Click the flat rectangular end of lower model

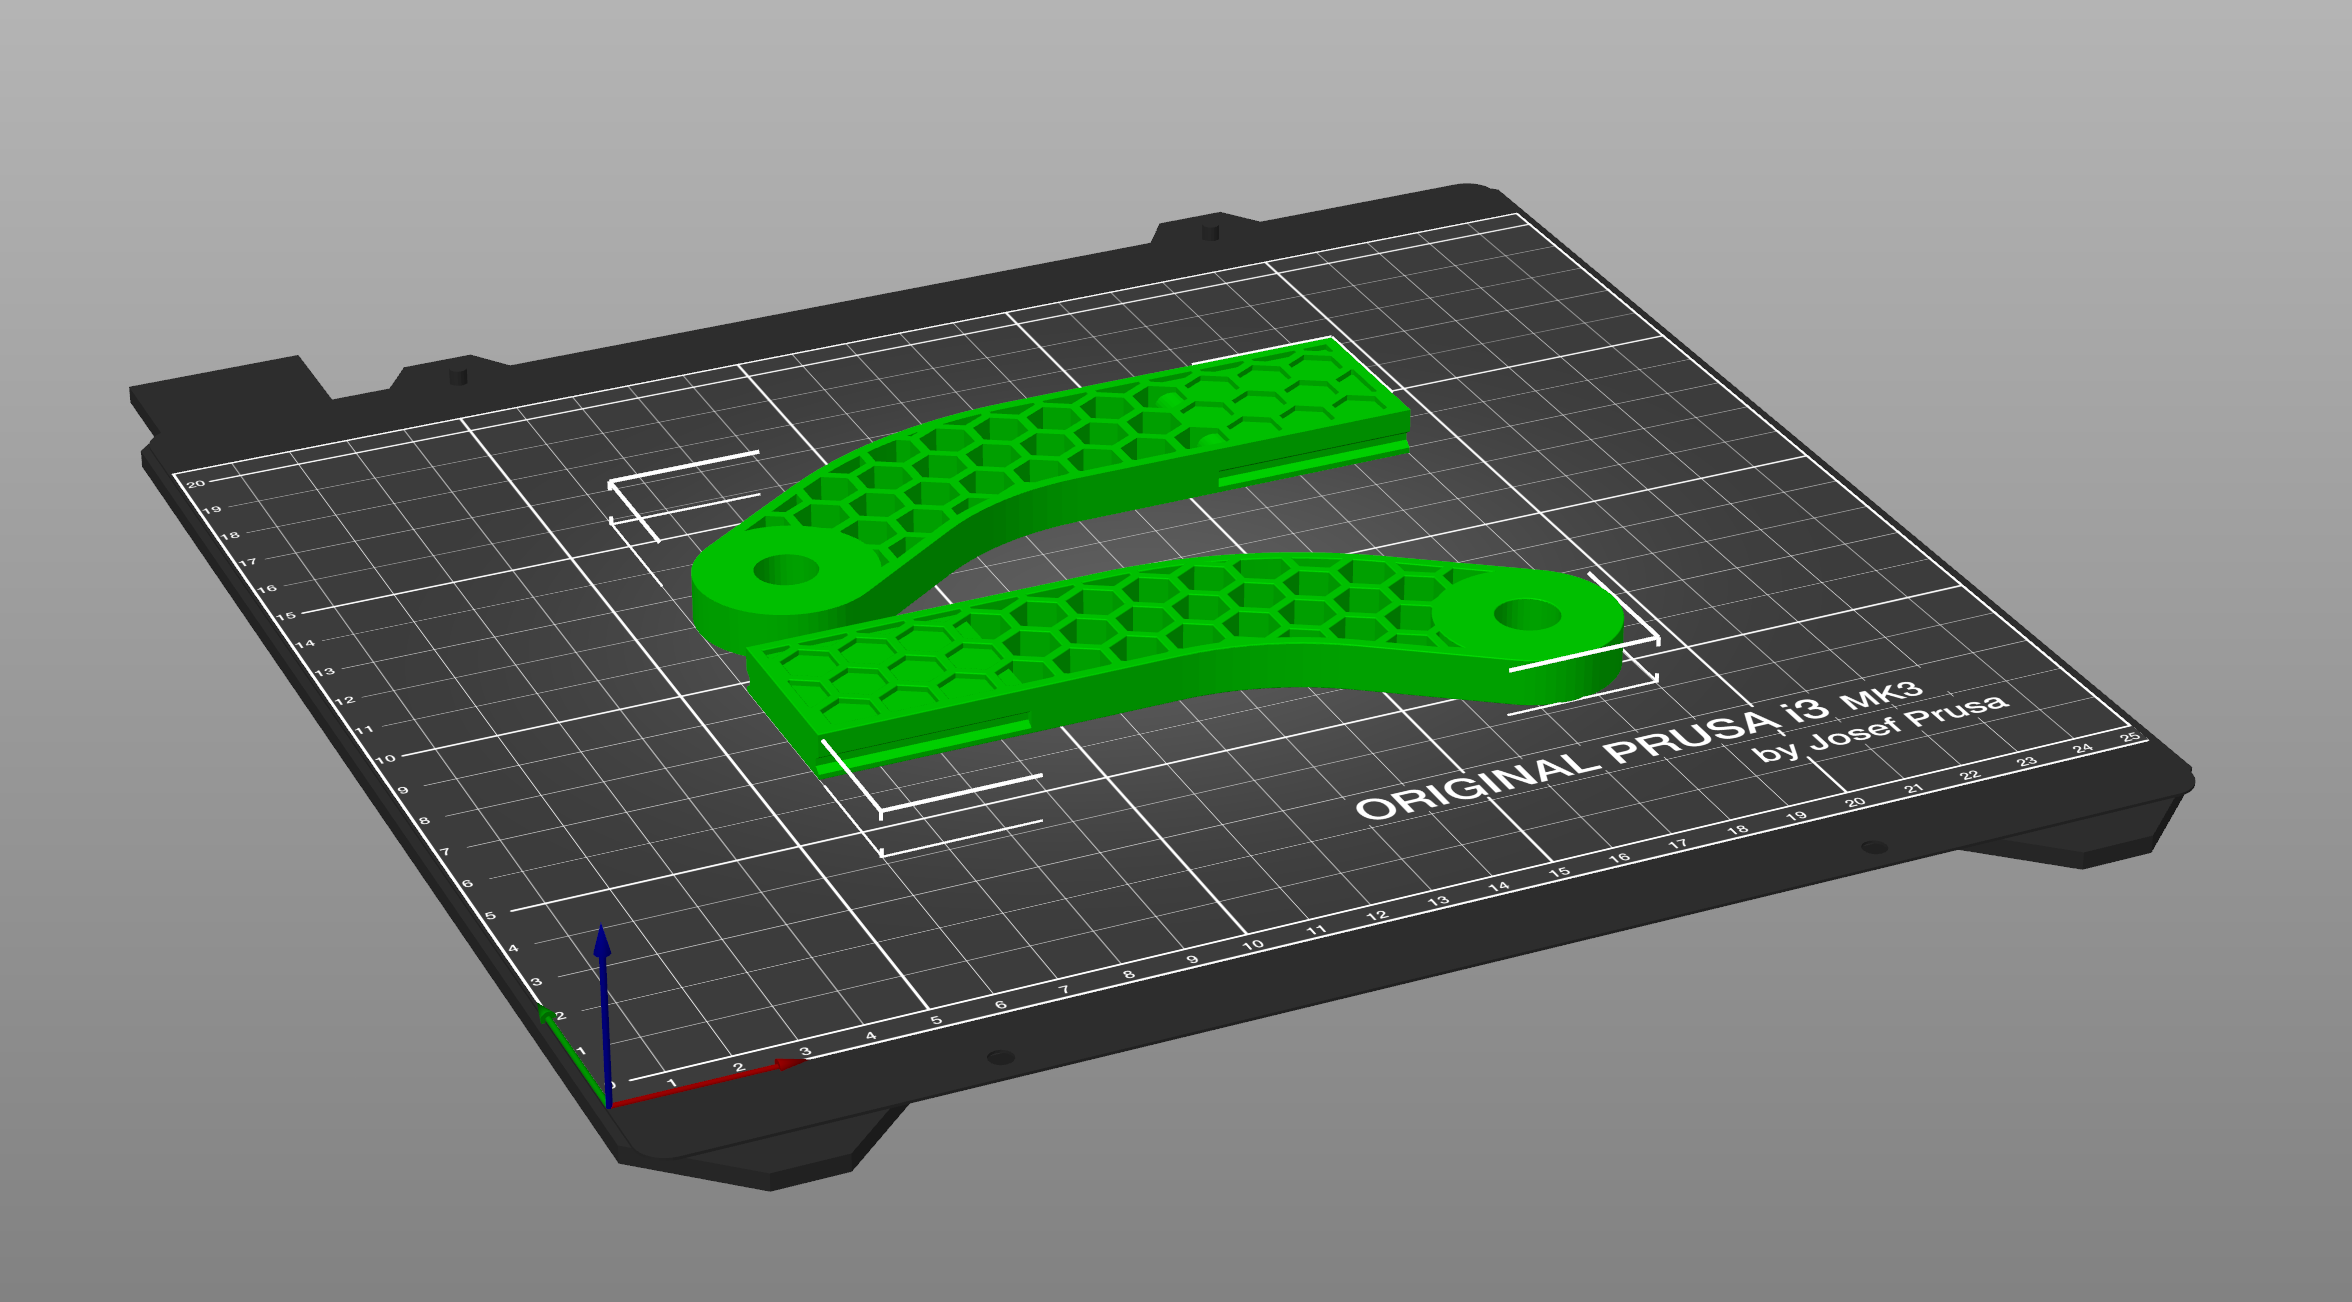tap(850, 680)
